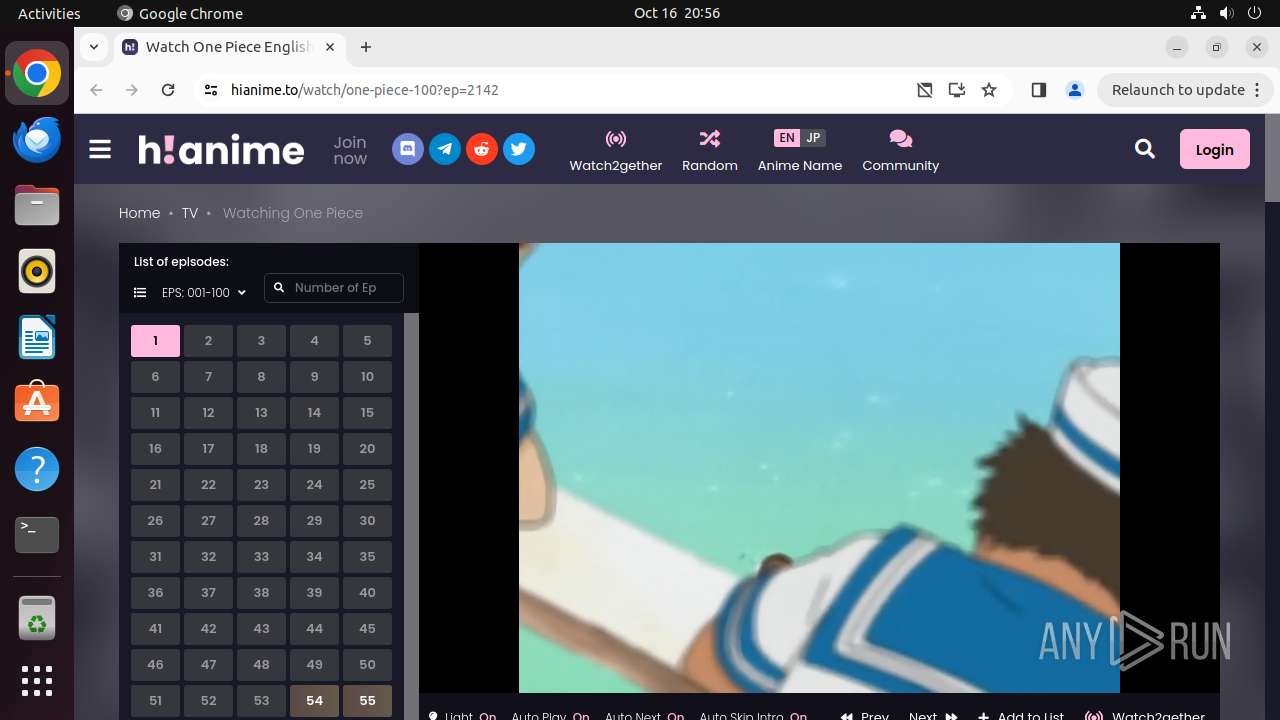Bookmark this page with the star

(x=989, y=90)
